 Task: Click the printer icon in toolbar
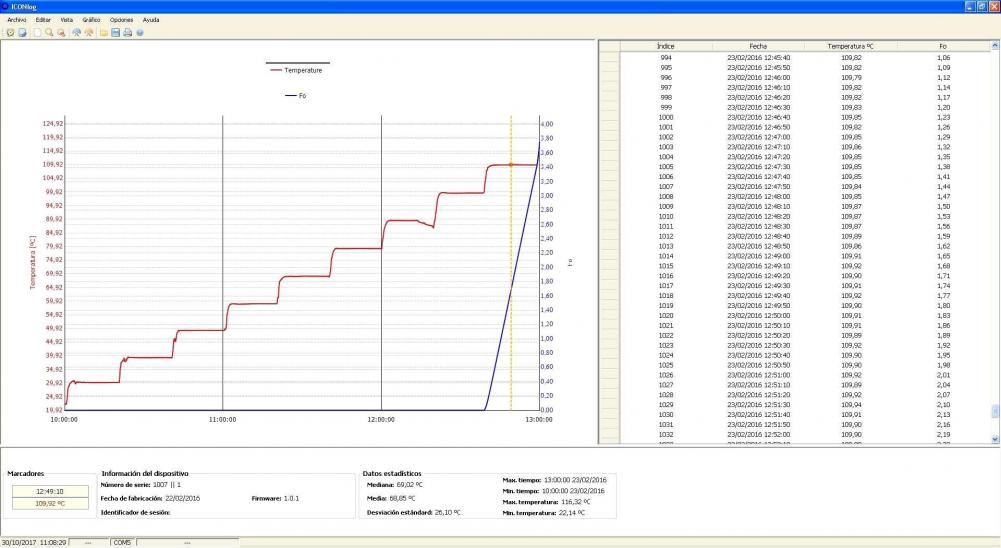pyautogui.click(x=127, y=32)
